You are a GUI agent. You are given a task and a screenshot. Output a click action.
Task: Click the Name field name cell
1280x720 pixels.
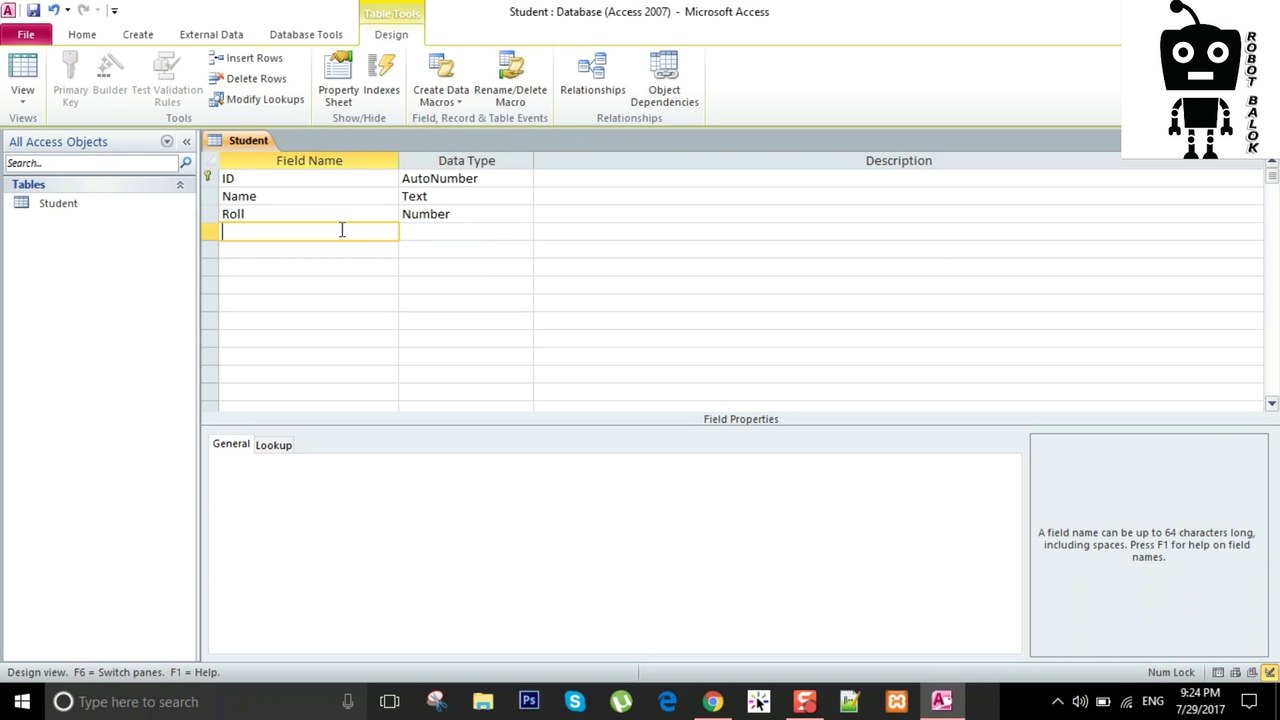(x=309, y=196)
